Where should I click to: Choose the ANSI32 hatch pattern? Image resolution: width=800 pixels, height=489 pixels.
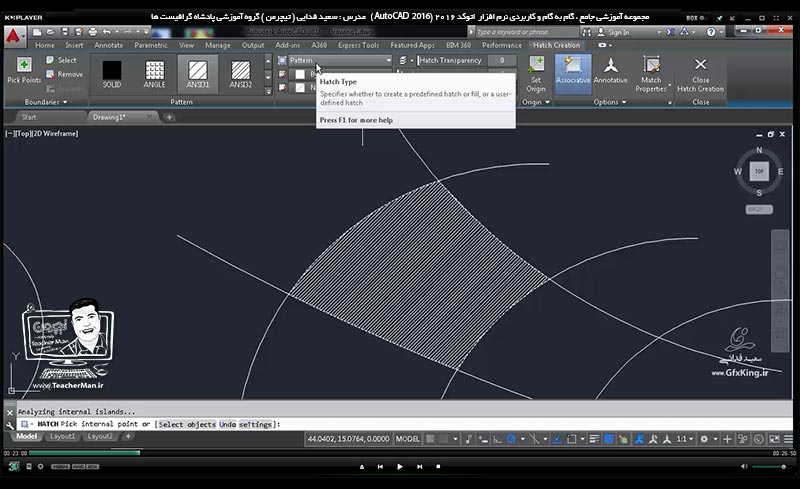tap(240, 75)
